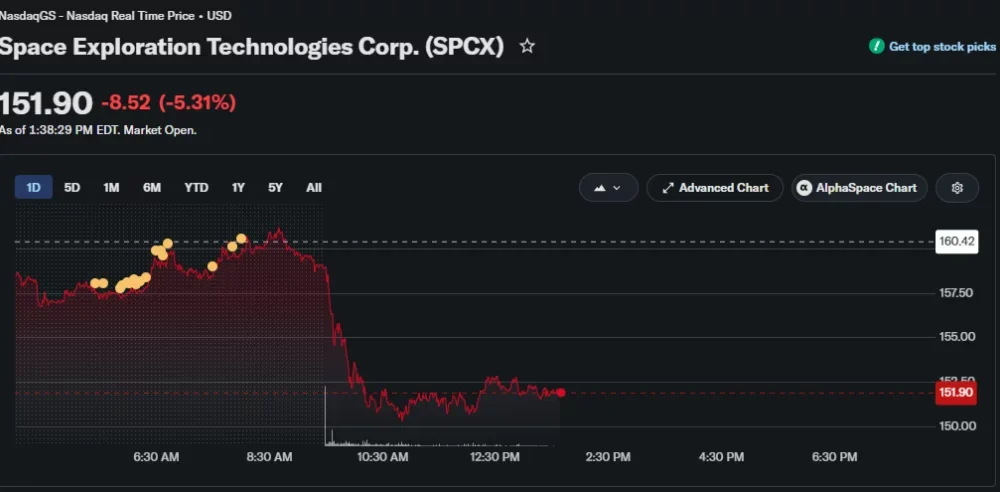Click the 6:30 AM time axis label
1000x492 pixels.
coord(156,457)
